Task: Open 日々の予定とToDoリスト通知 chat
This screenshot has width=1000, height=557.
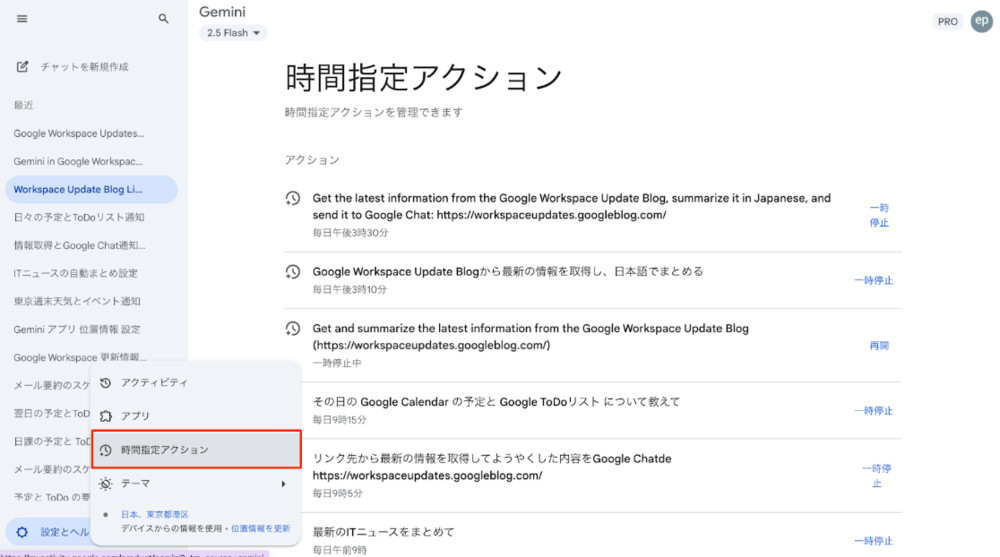Action: pyautogui.click(x=79, y=217)
